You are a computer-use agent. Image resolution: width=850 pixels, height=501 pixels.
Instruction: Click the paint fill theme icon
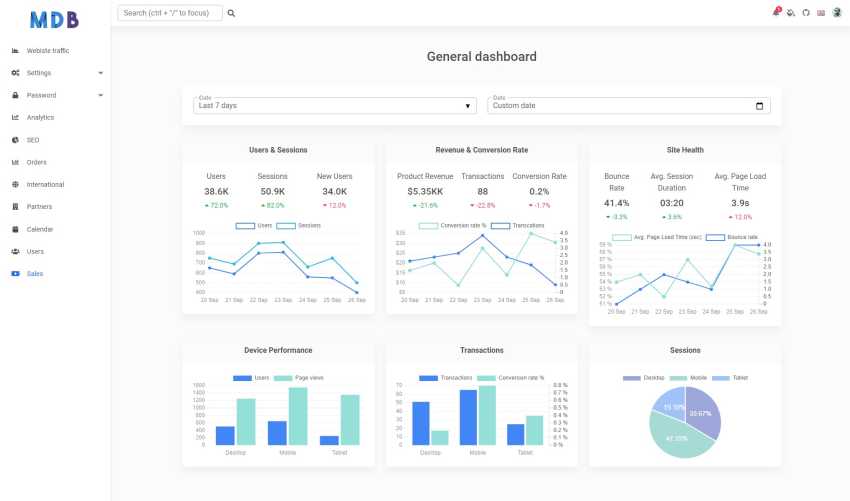(791, 12)
